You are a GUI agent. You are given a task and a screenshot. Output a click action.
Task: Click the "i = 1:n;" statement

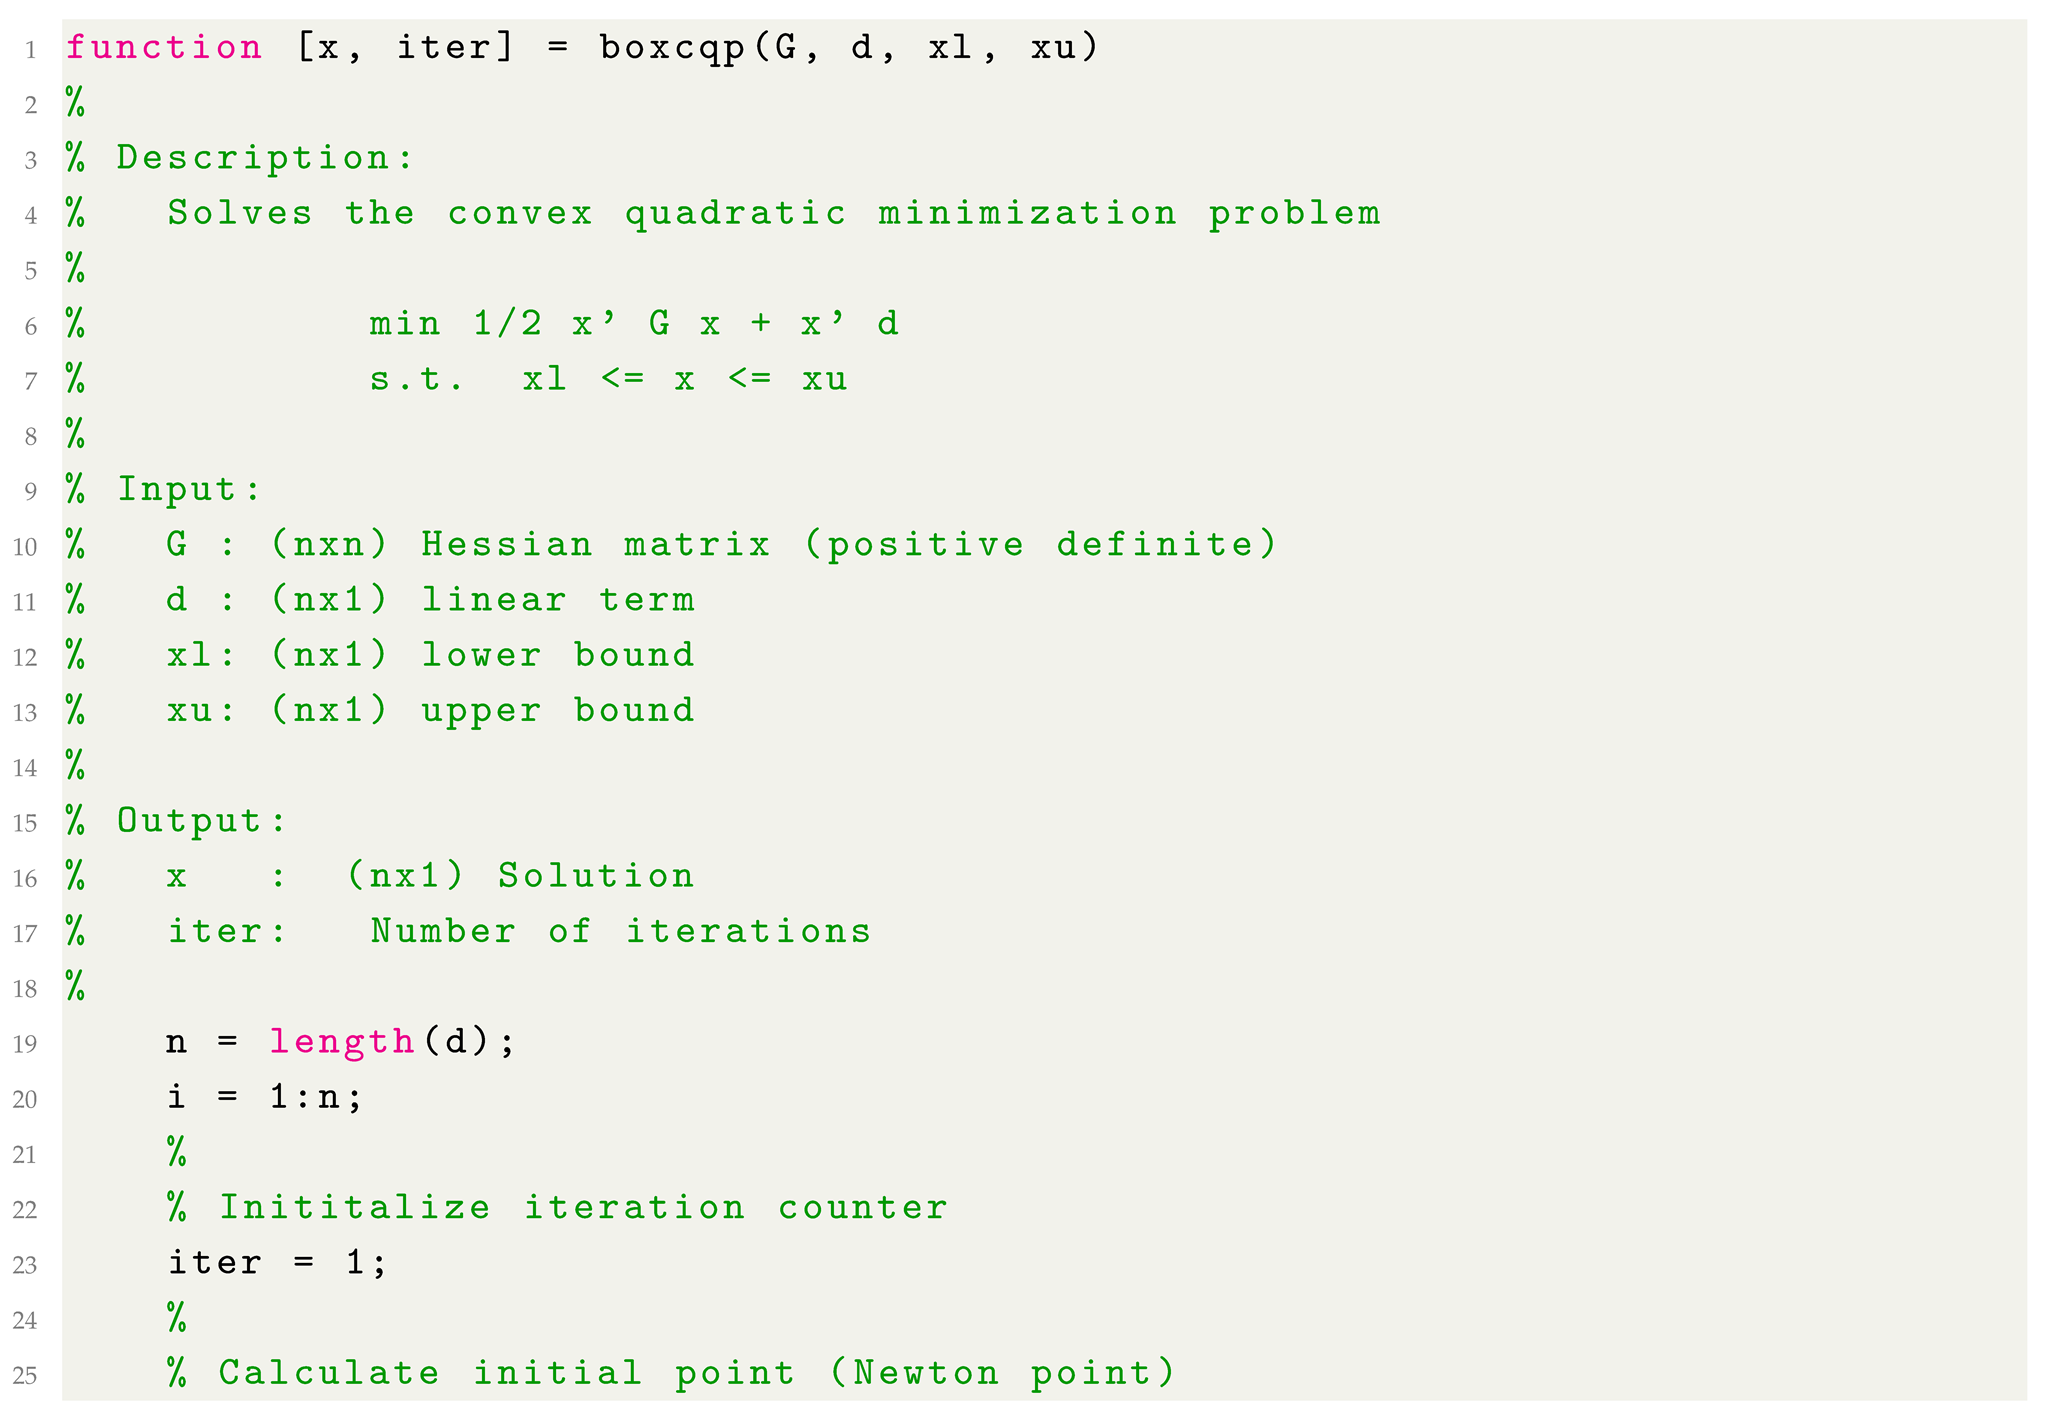[265, 1098]
